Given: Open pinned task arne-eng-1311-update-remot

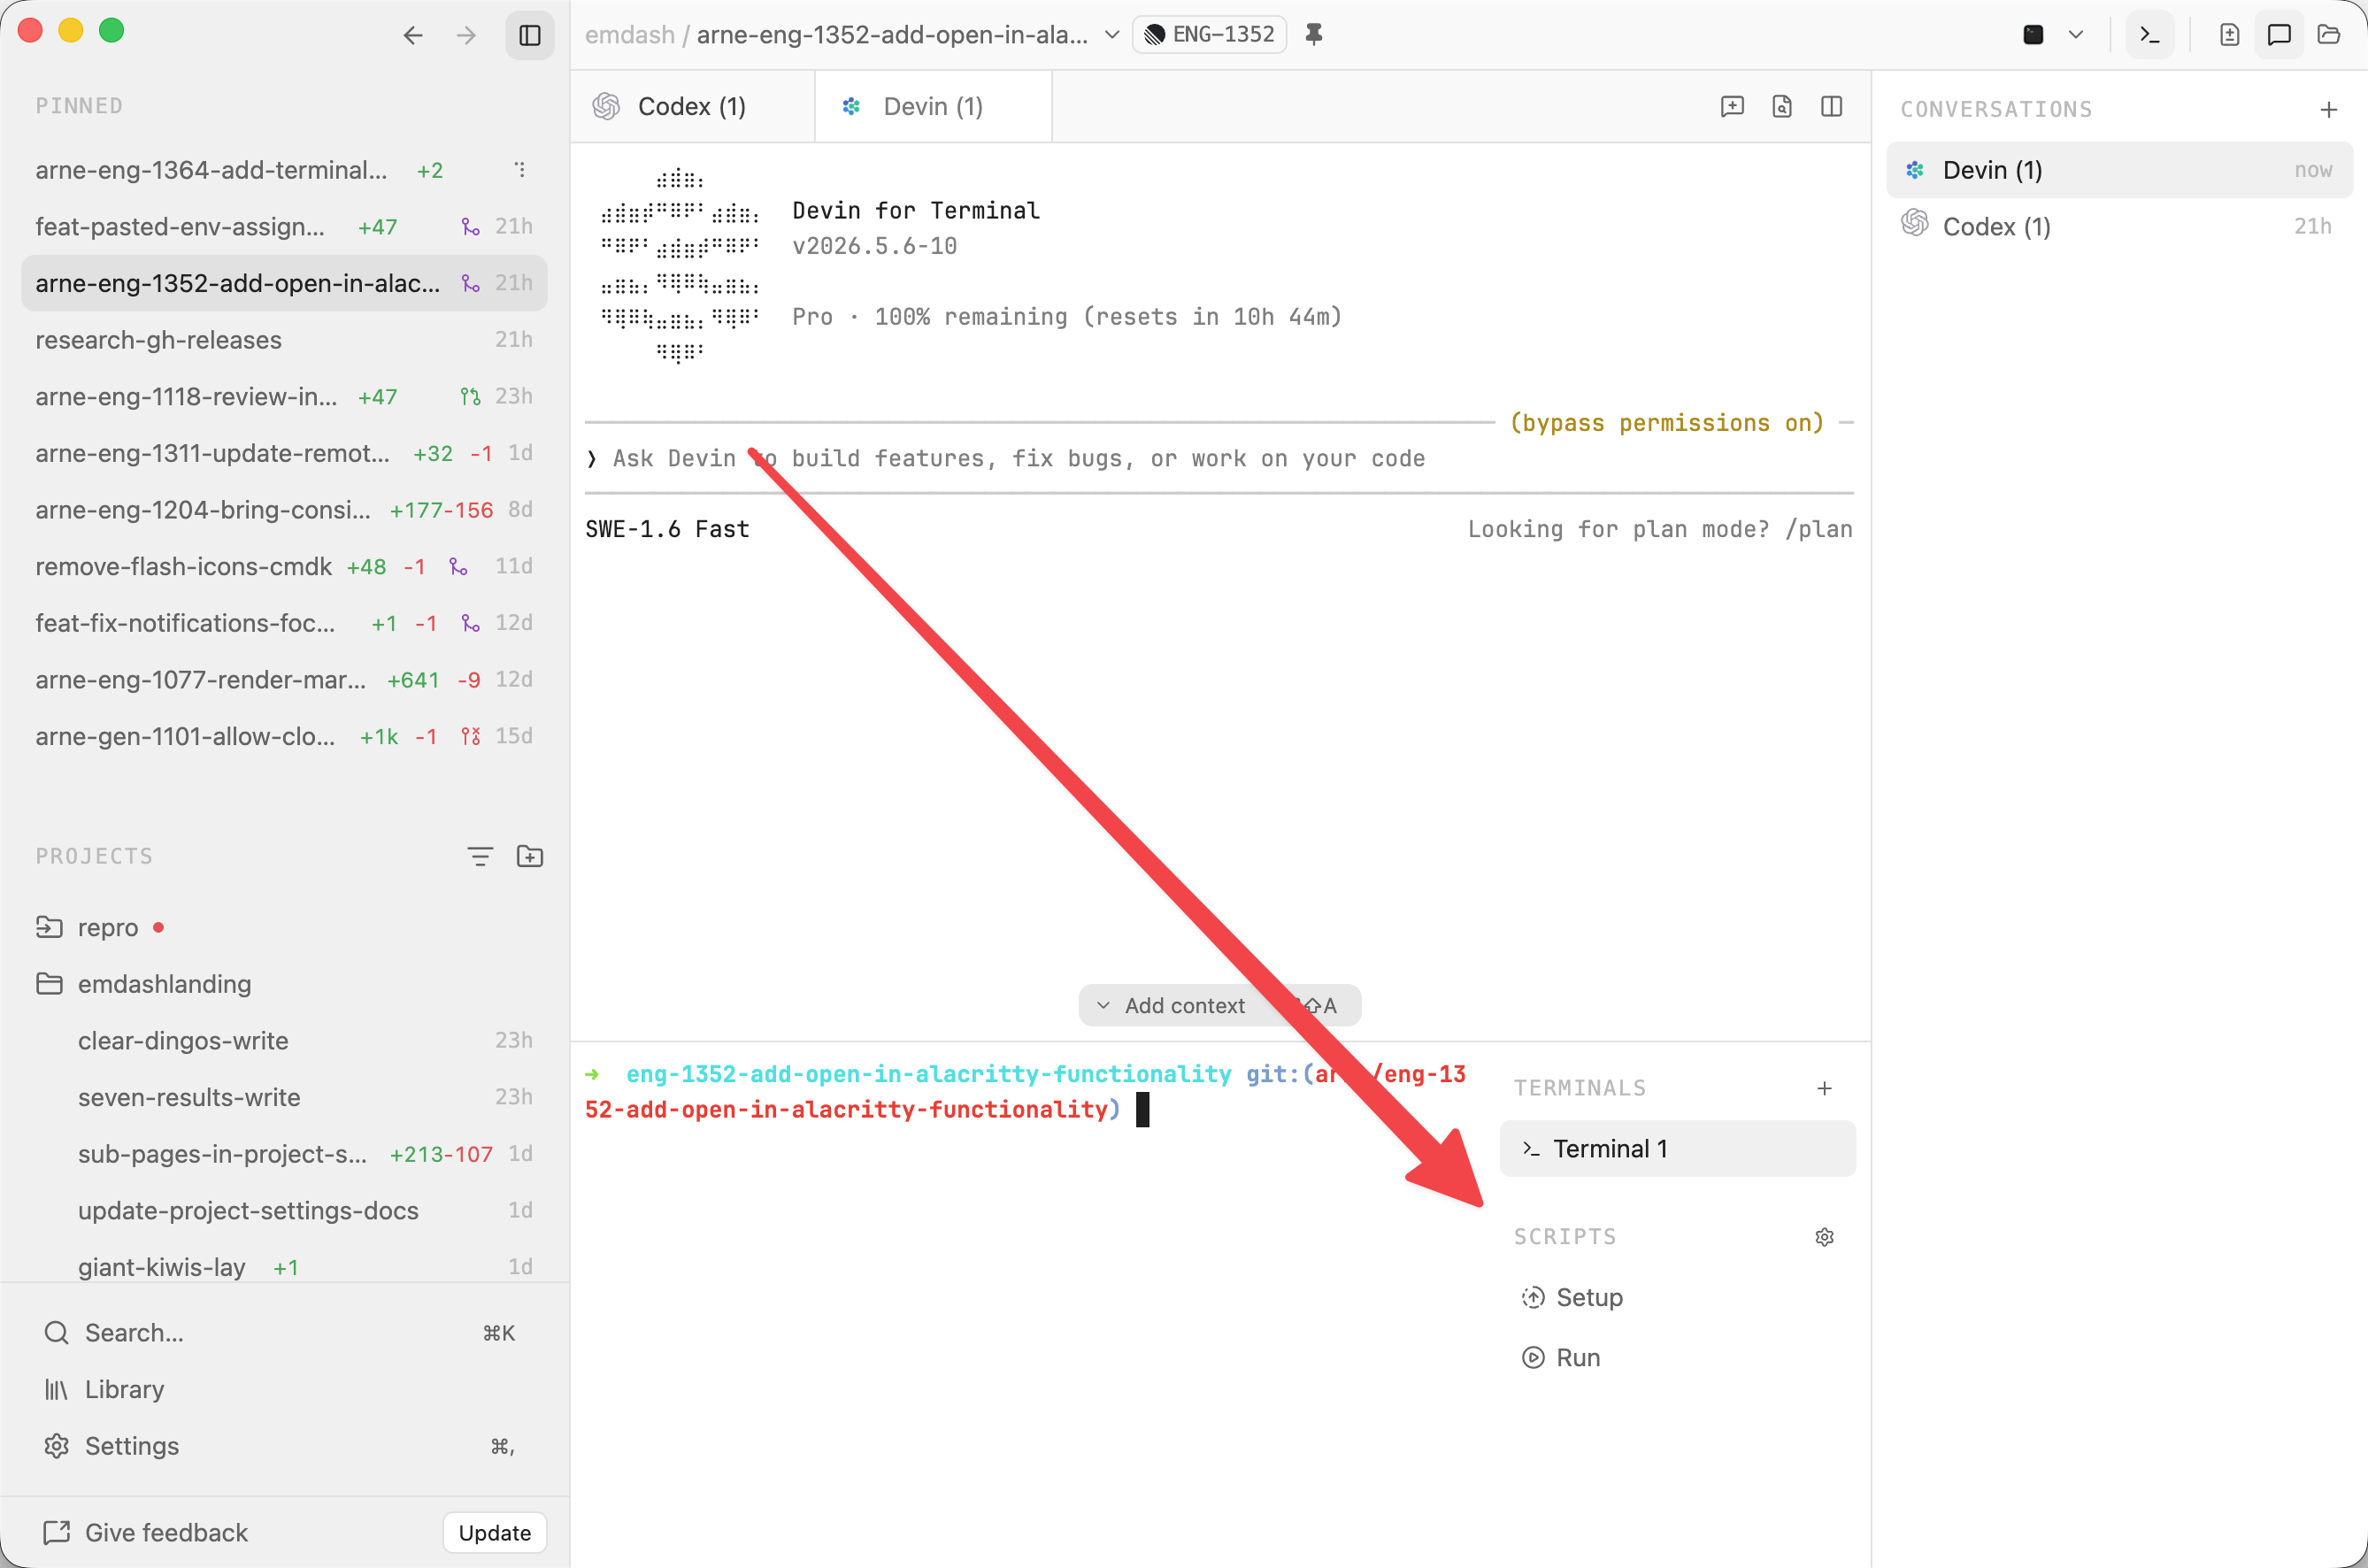Looking at the screenshot, I should 284,453.
